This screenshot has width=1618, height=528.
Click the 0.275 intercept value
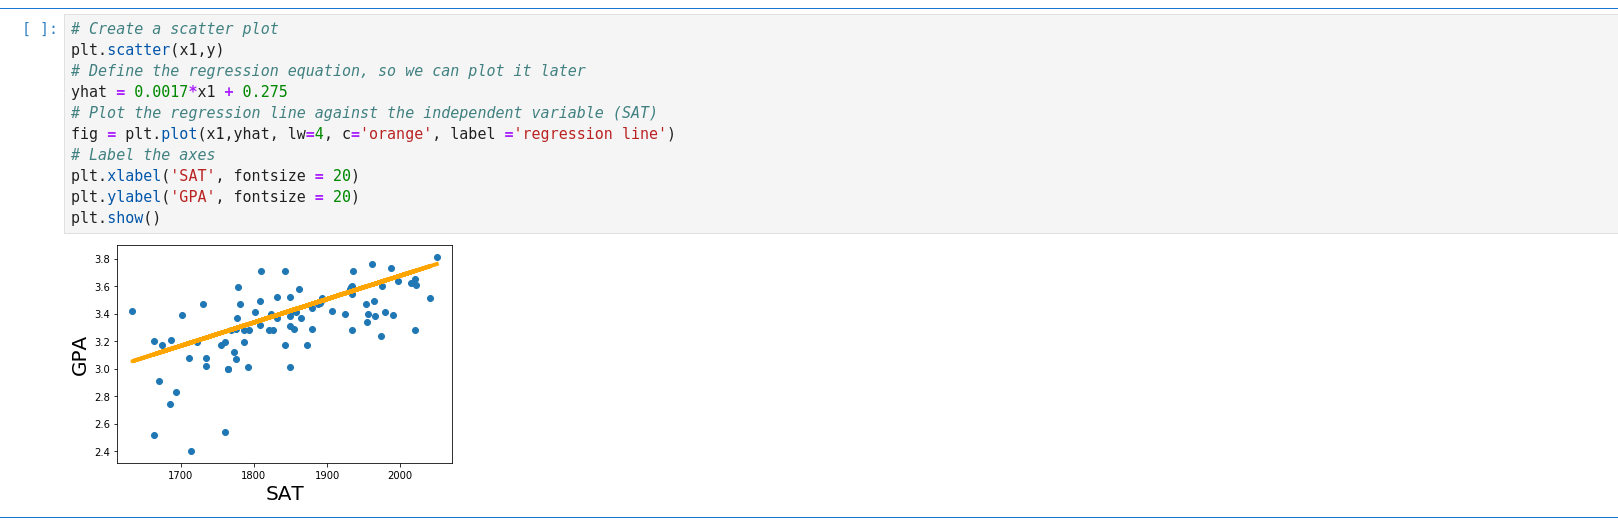tap(265, 92)
